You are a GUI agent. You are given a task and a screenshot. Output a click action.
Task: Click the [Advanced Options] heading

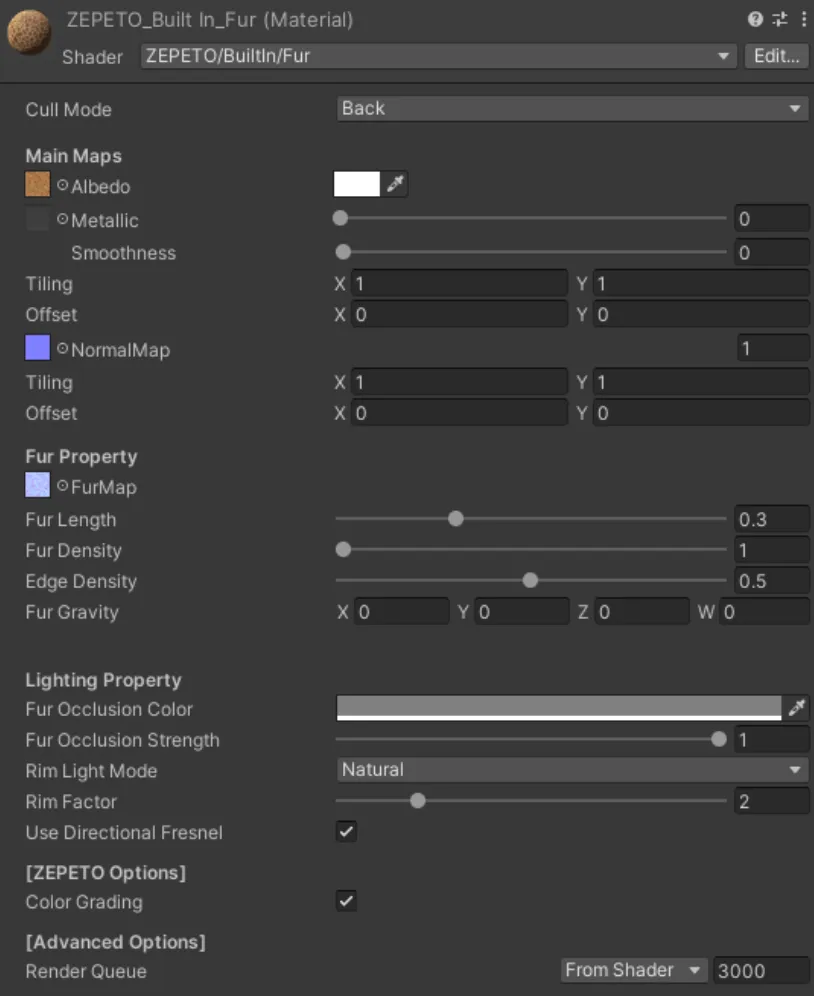click(x=116, y=942)
